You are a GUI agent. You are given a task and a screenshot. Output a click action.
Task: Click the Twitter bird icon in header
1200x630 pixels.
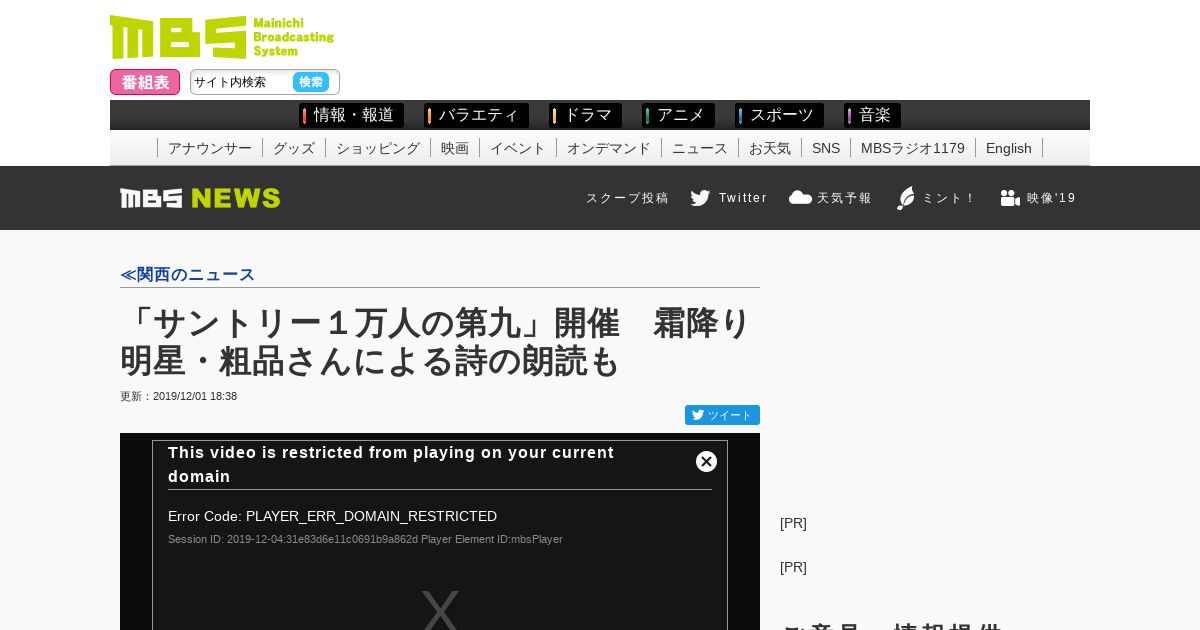point(700,198)
